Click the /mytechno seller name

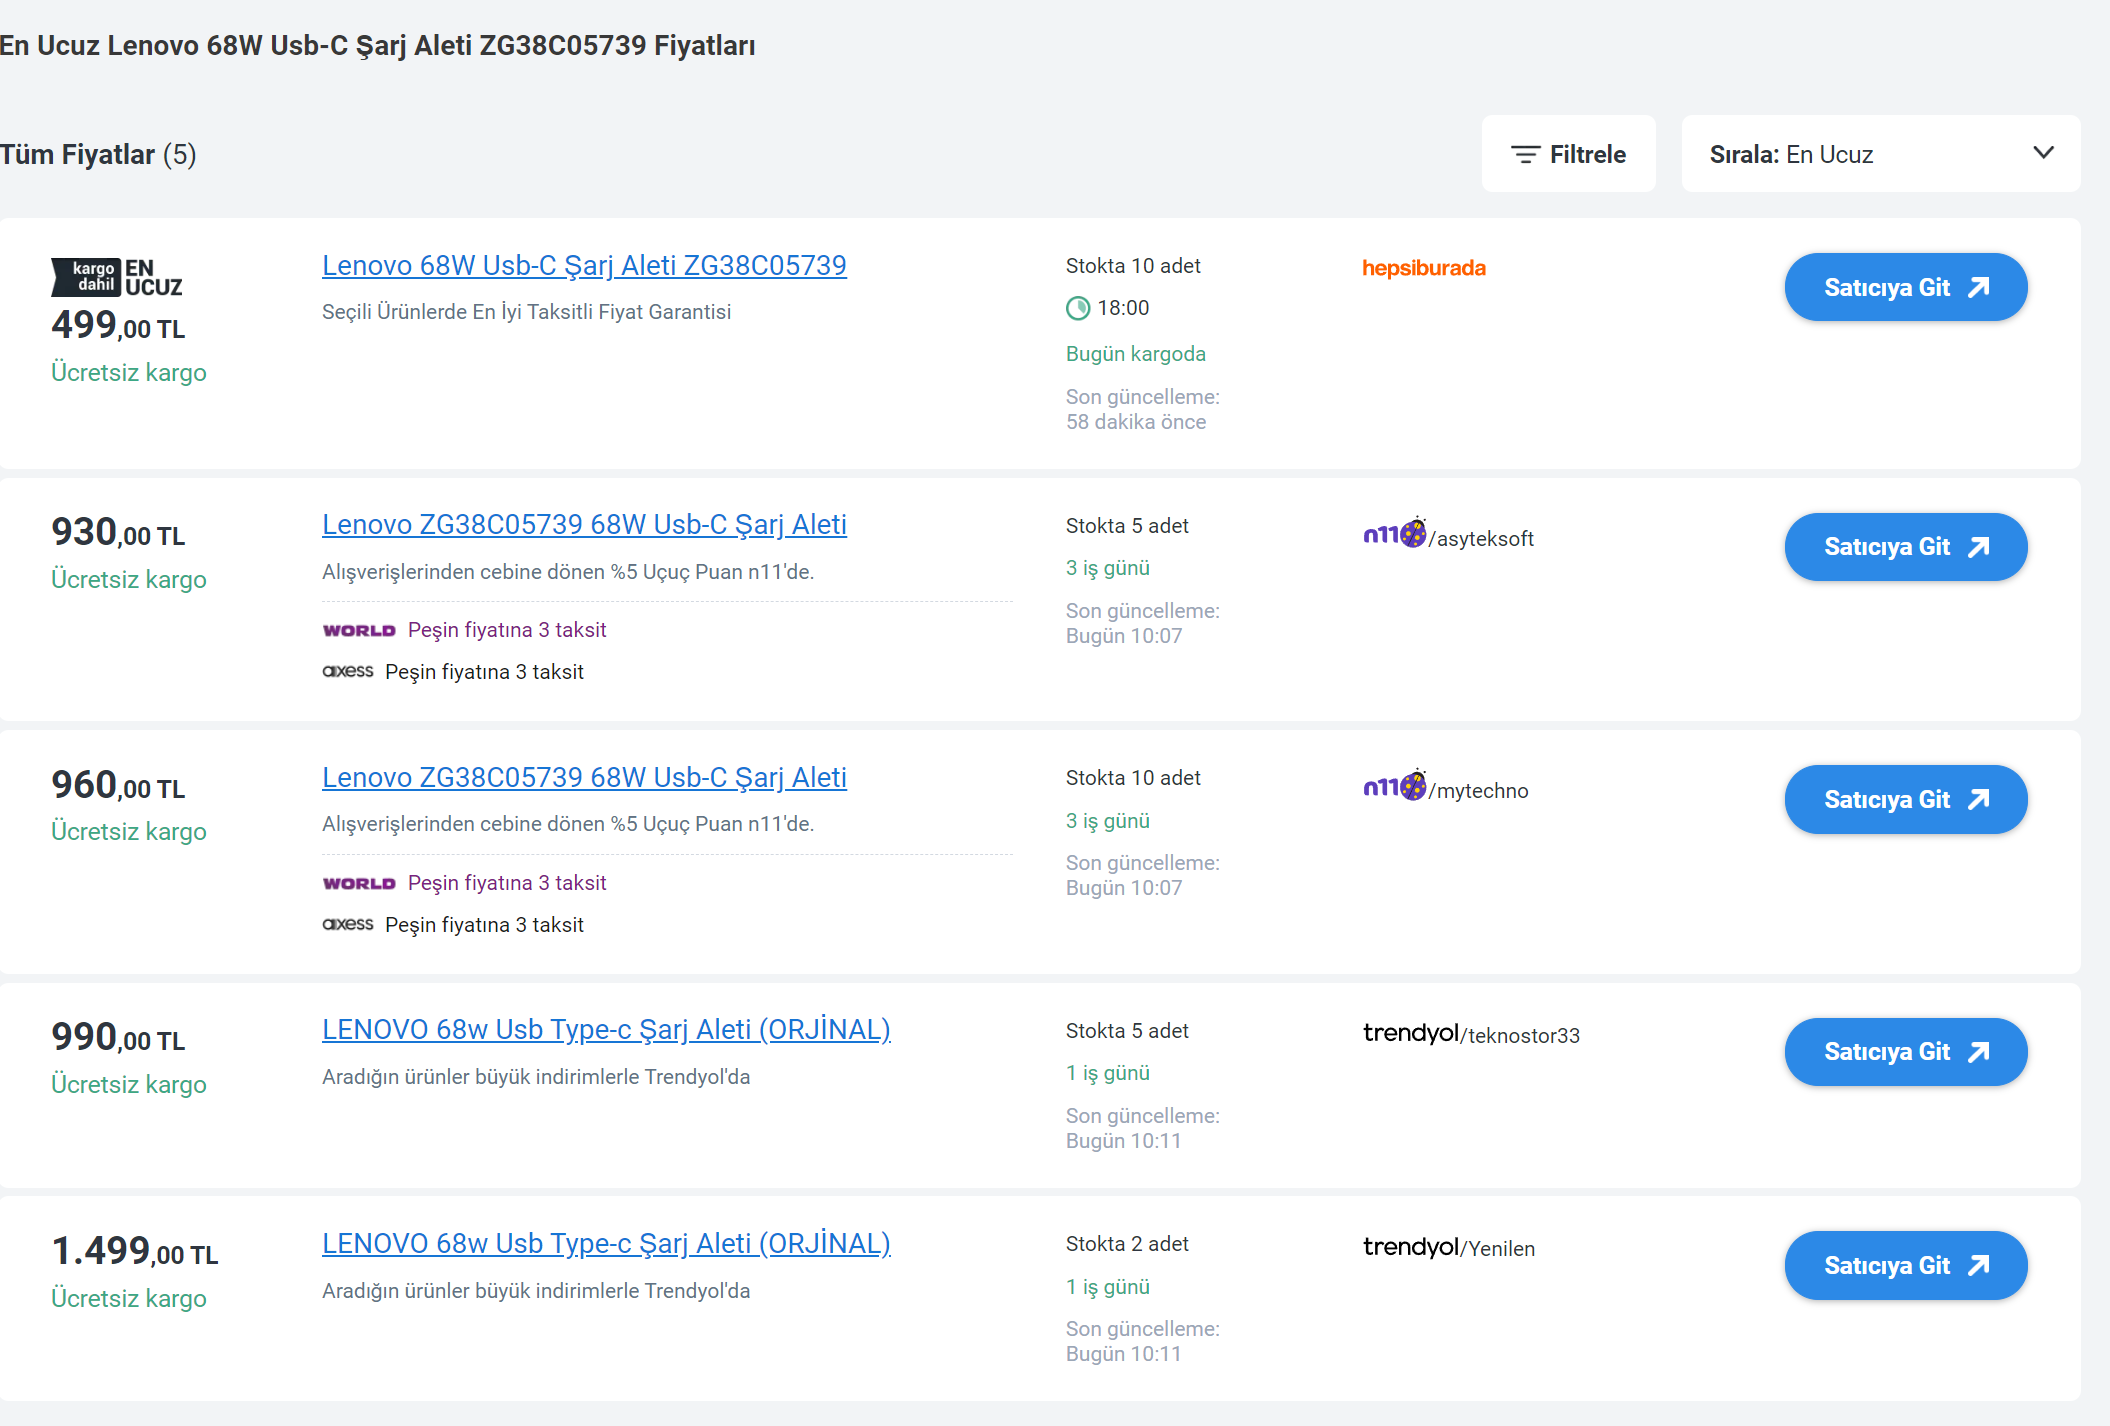click(x=1479, y=791)
